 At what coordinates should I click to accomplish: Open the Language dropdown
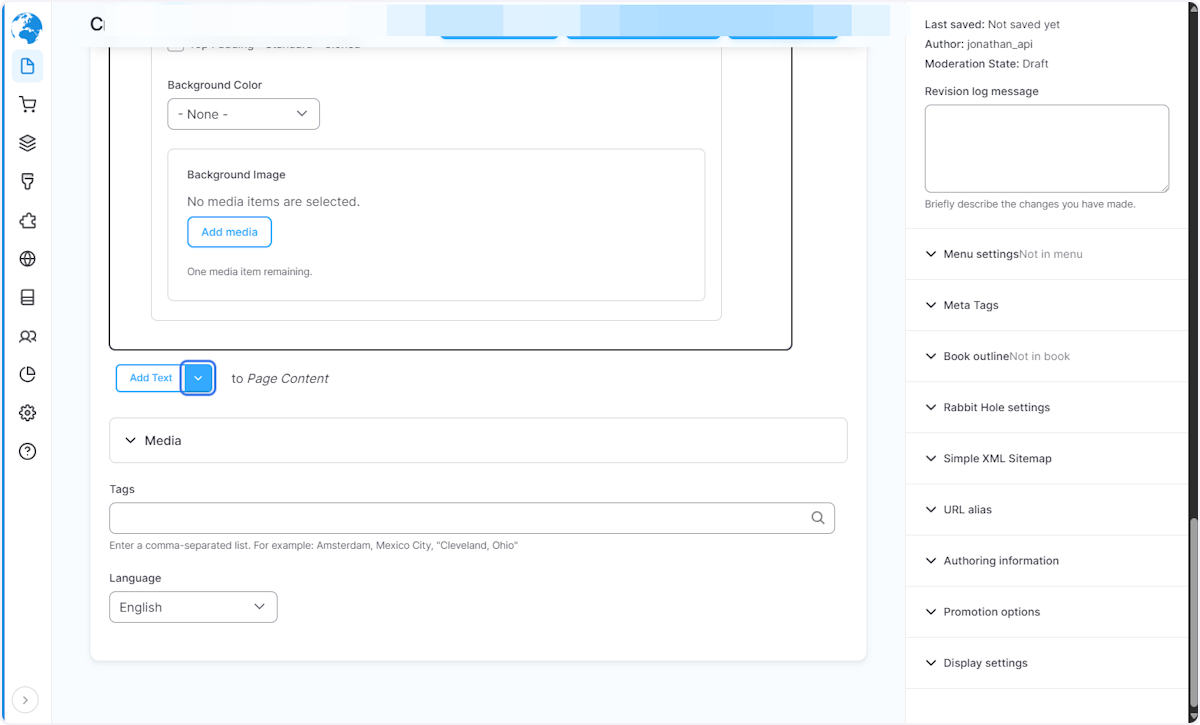(193, 607)
